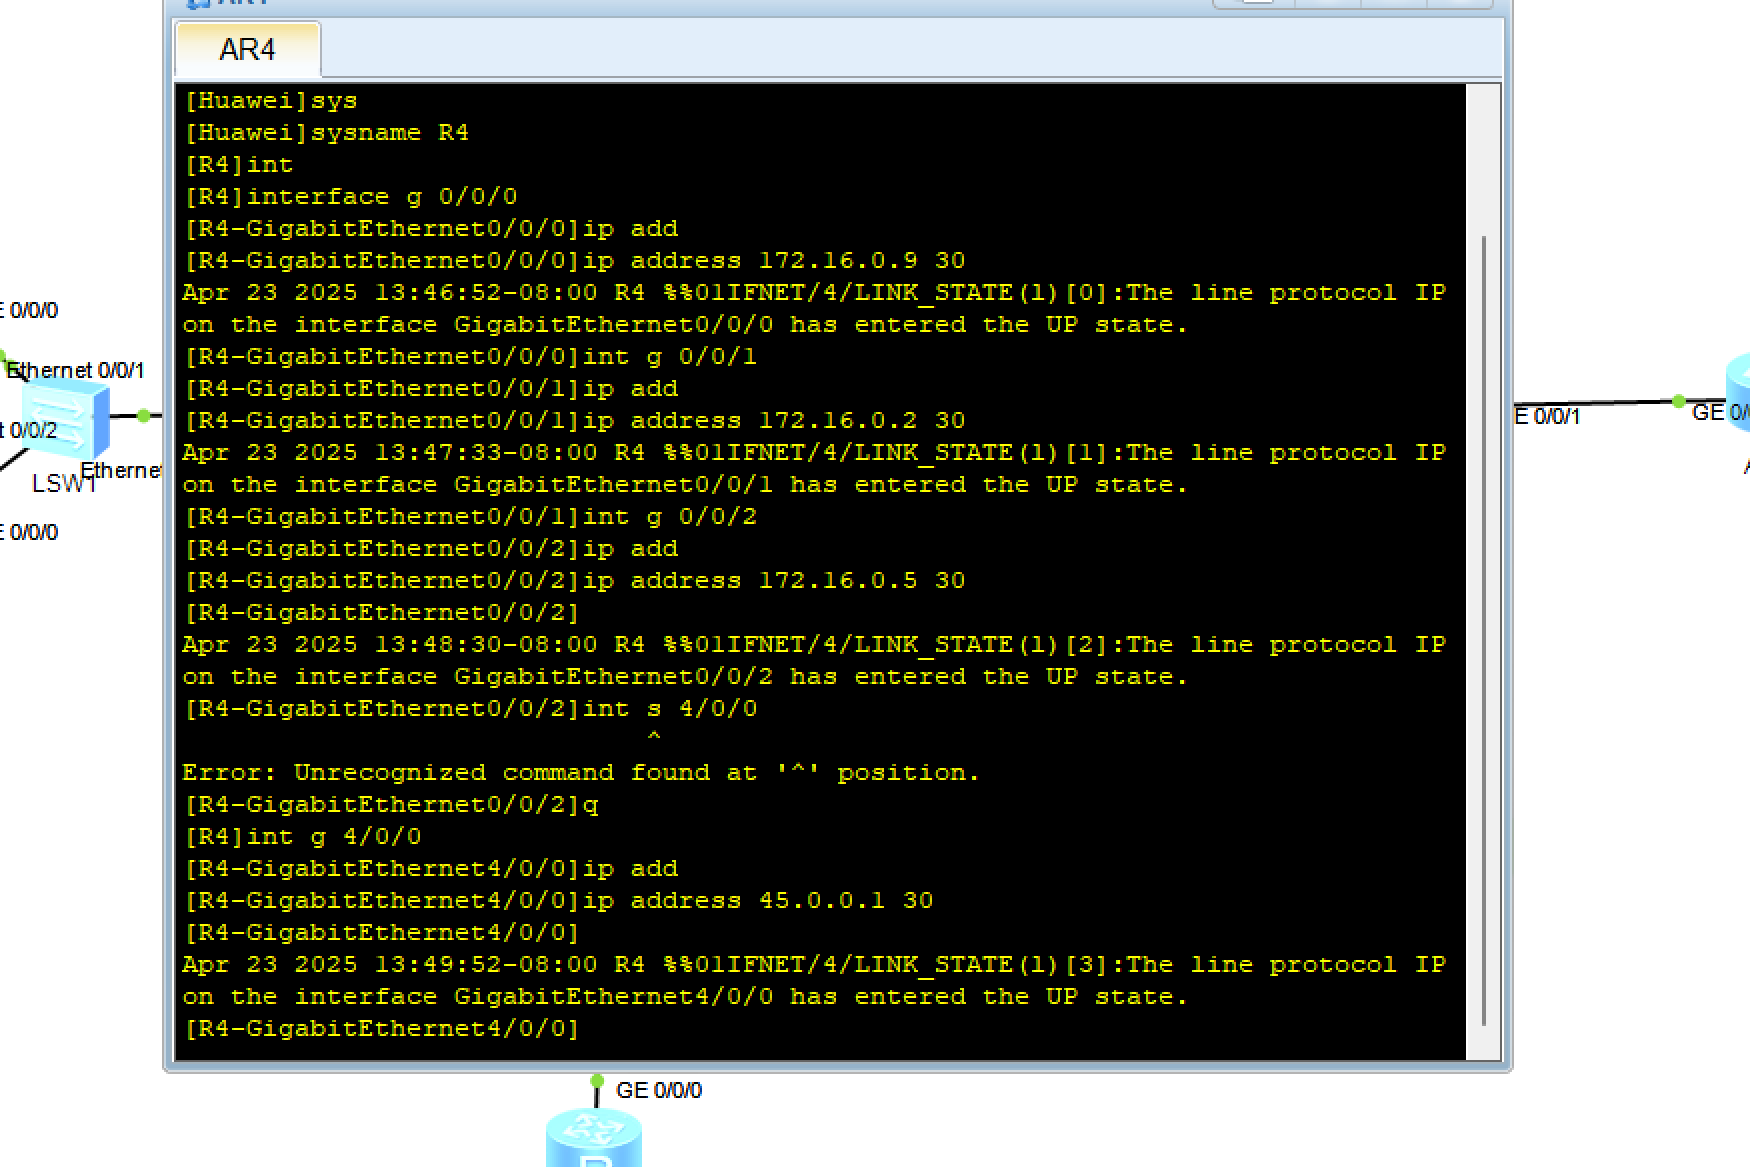Image resolution: width=1750 pixels, height=1167 pixels.
Task: Click the LSW1 device name label
Action: pyautogui.click(x=64, y=484)
